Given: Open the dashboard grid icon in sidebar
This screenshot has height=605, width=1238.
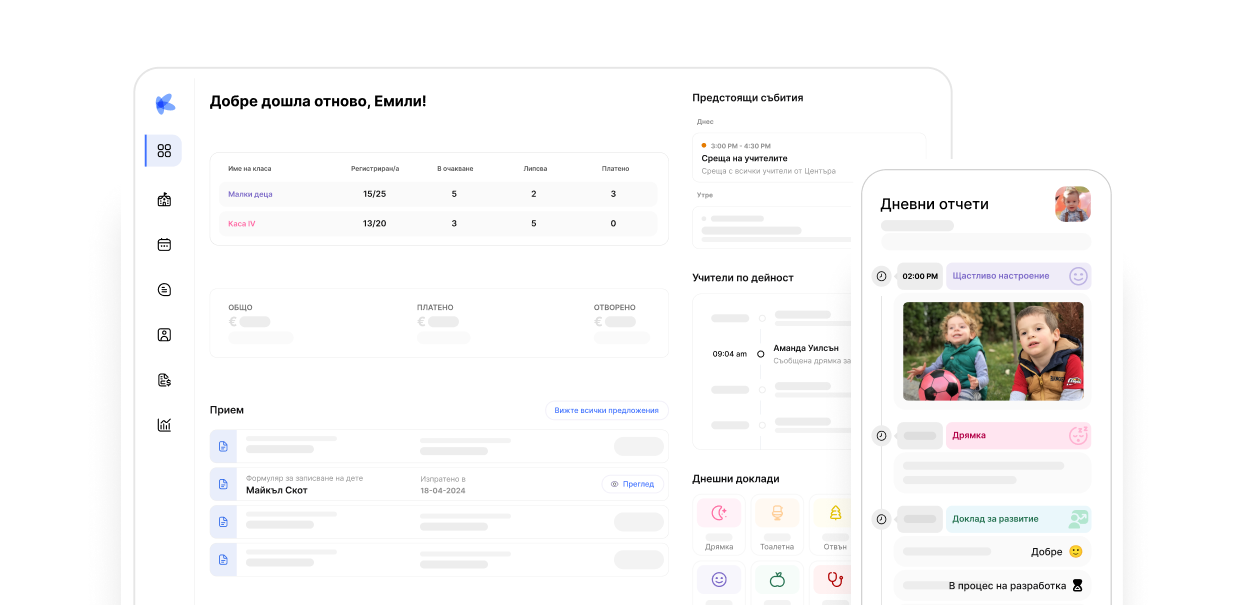Looking at the screenshot, I should (x=164, y=151).
